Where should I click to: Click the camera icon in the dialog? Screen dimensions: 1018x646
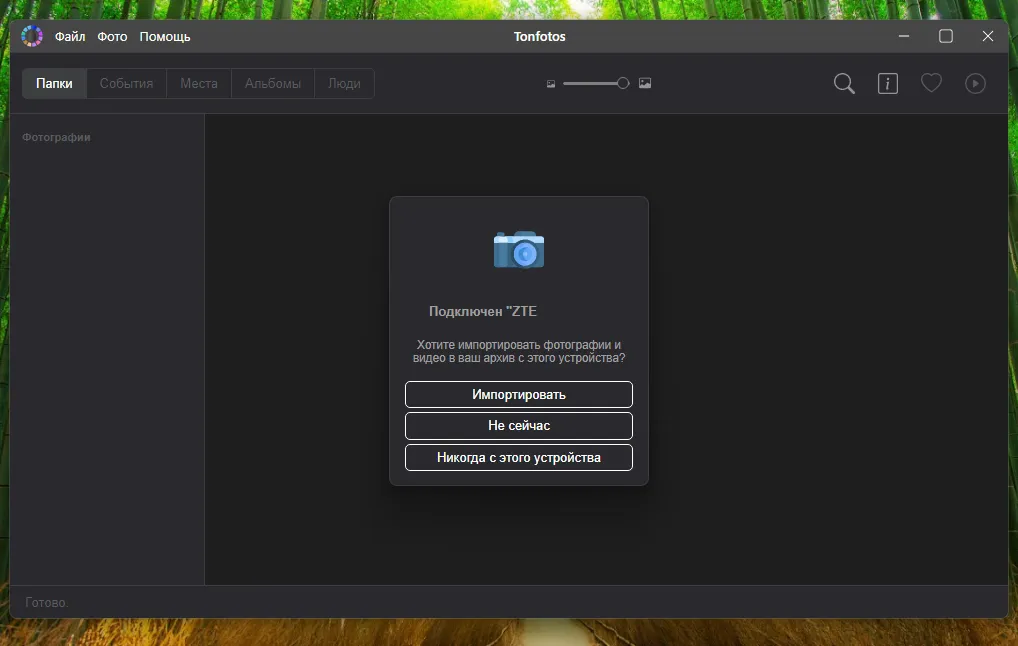click(519, 250)
